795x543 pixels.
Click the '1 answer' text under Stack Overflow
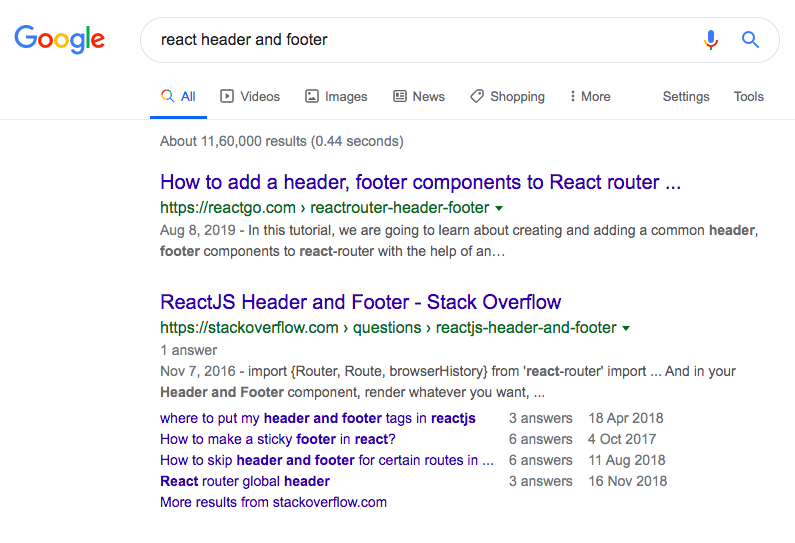click(x=189, y=350)
